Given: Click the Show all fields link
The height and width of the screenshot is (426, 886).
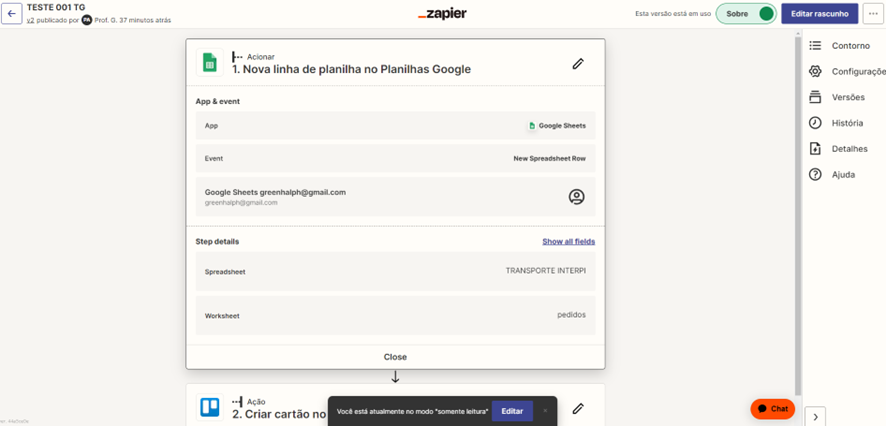Looking at the screenshot, I should point(568,242).
